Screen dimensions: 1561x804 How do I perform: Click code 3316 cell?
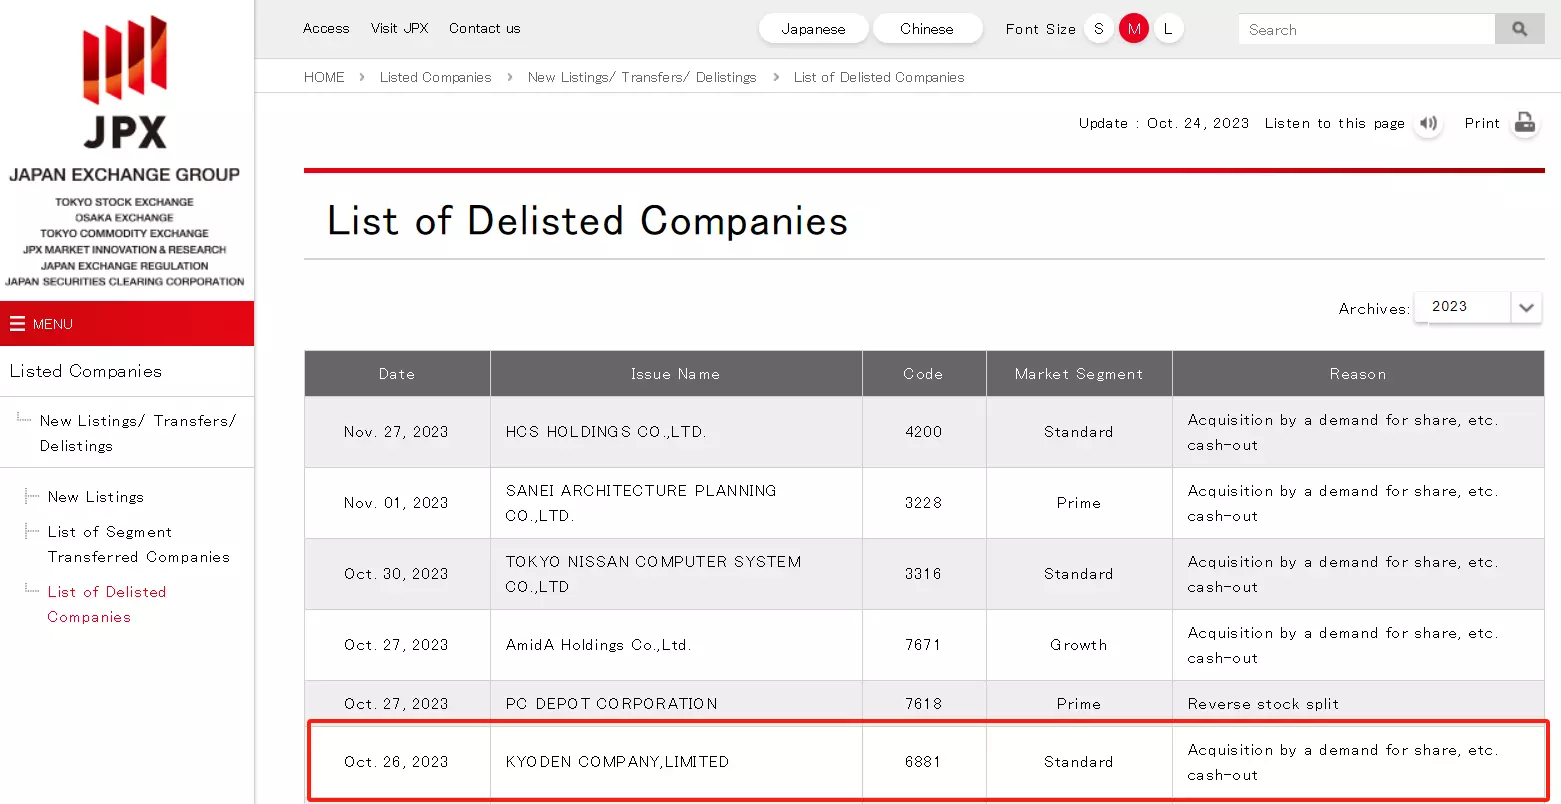tap(923, 574)
